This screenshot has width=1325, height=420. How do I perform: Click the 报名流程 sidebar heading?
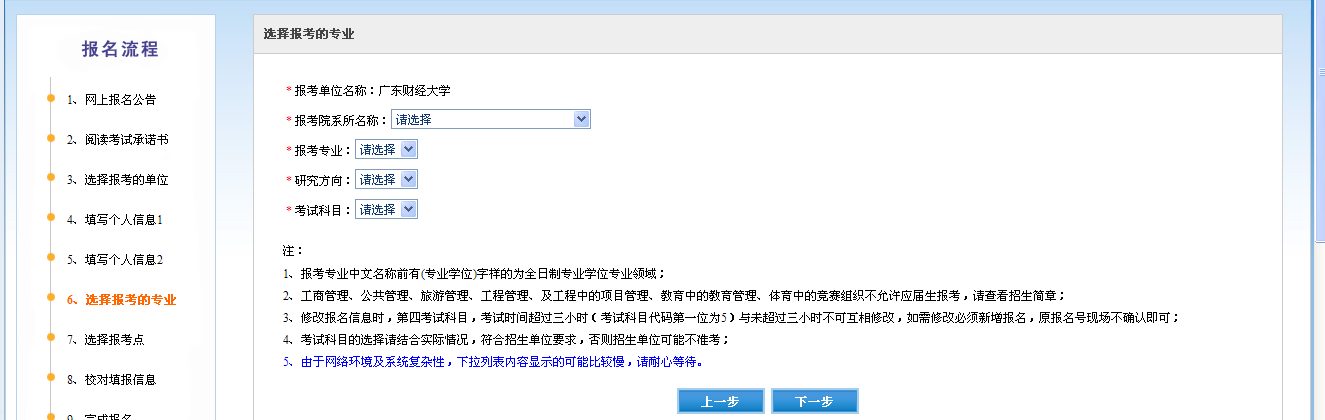120,50
